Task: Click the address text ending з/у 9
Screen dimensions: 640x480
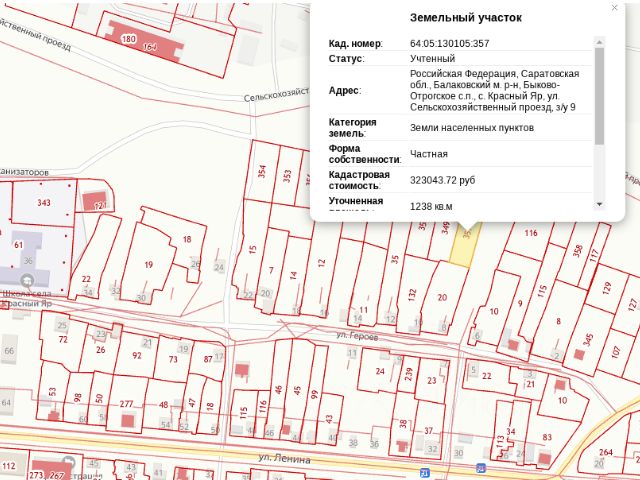Action: tap(494, 91)
